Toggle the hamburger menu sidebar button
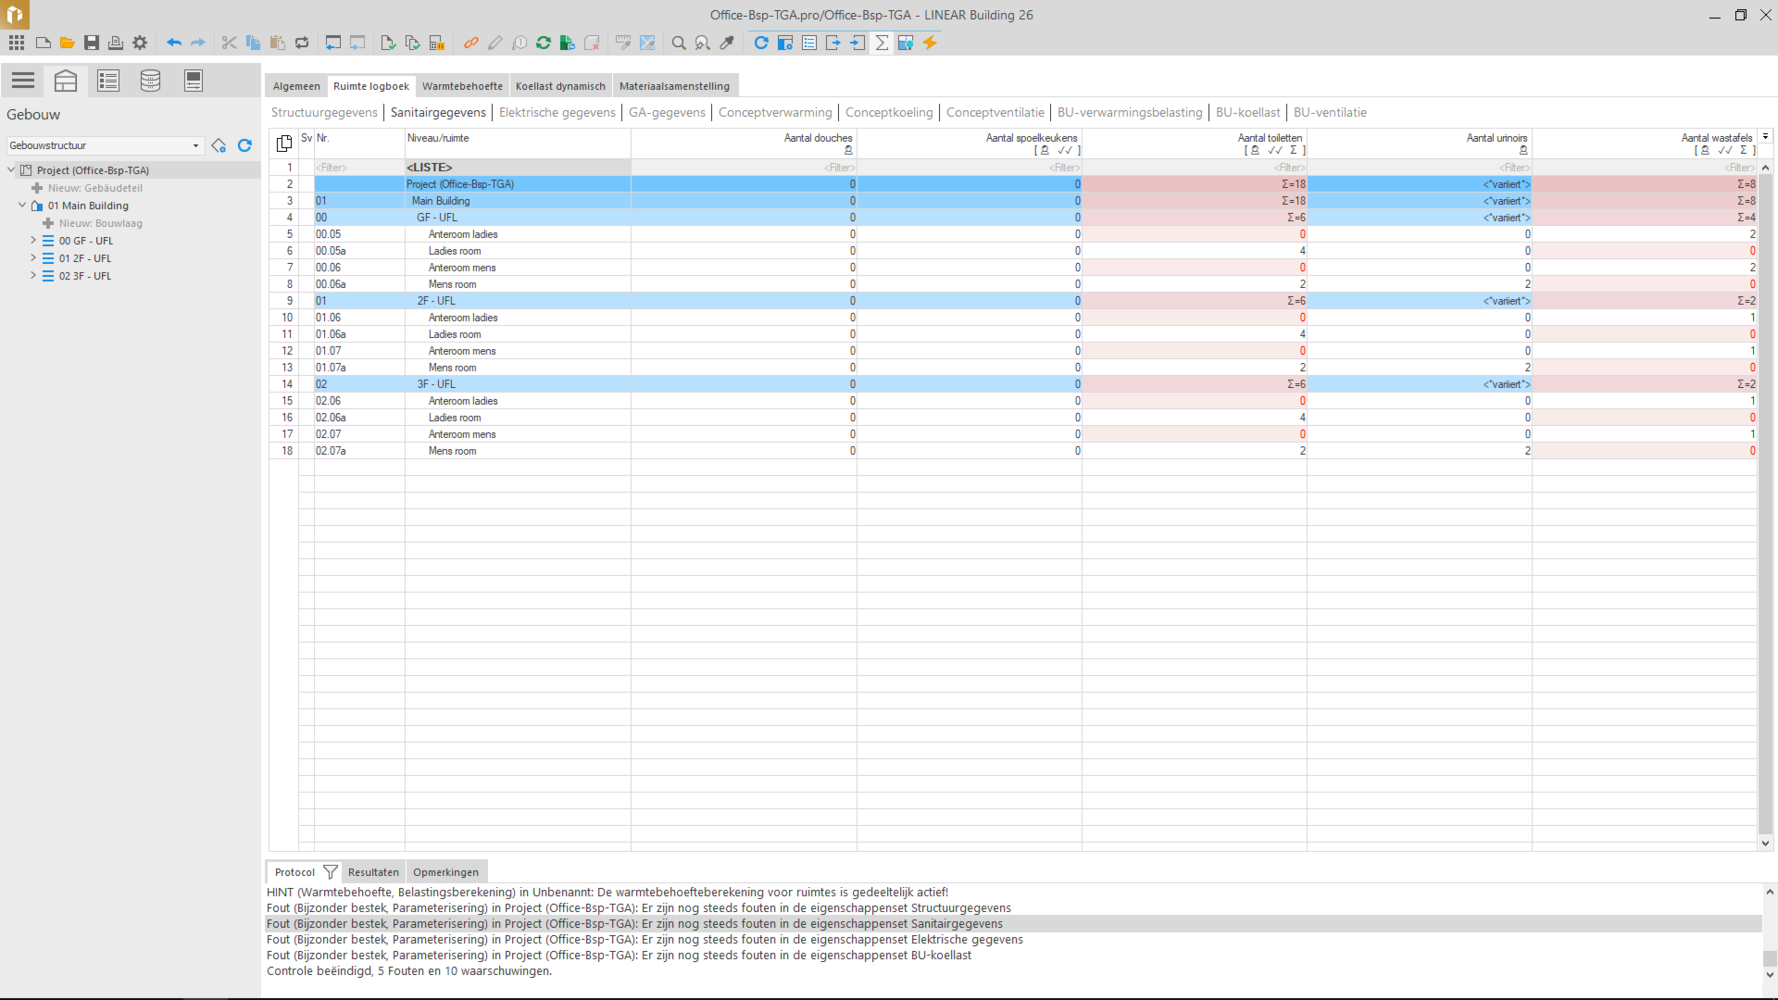The height and width of the screenshot is (1000, 1778). (x=23, y=80)
